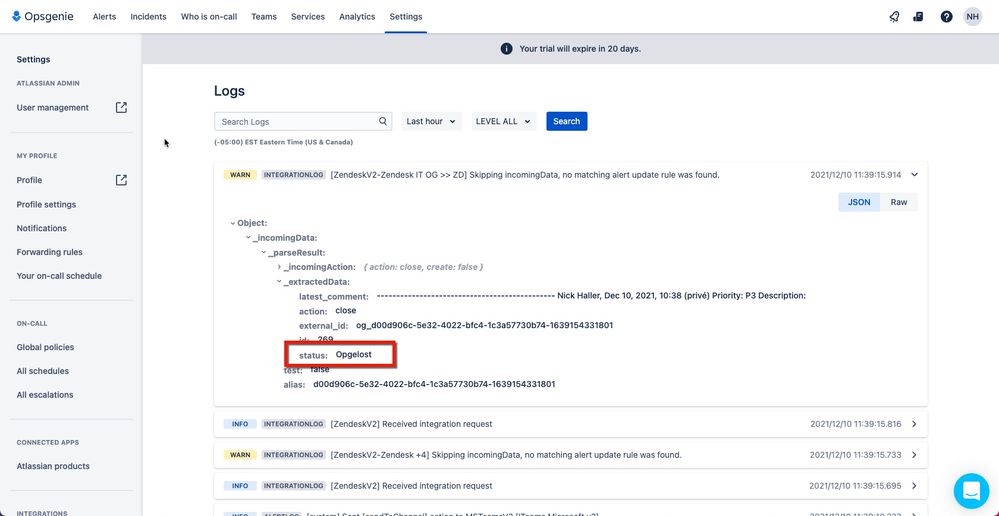Collapse the Object tree node
Viewport: 999px width, 516px height.
[233, 224]
